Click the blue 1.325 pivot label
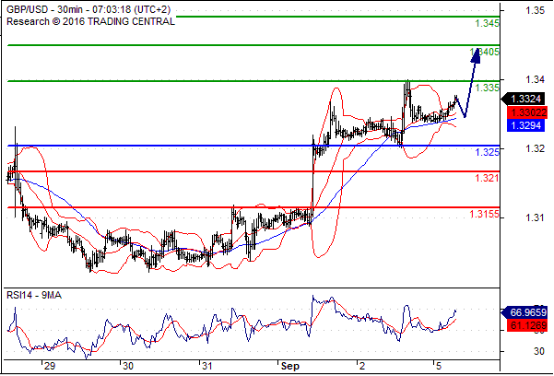The image size is (554, 376). coord(487,152)
